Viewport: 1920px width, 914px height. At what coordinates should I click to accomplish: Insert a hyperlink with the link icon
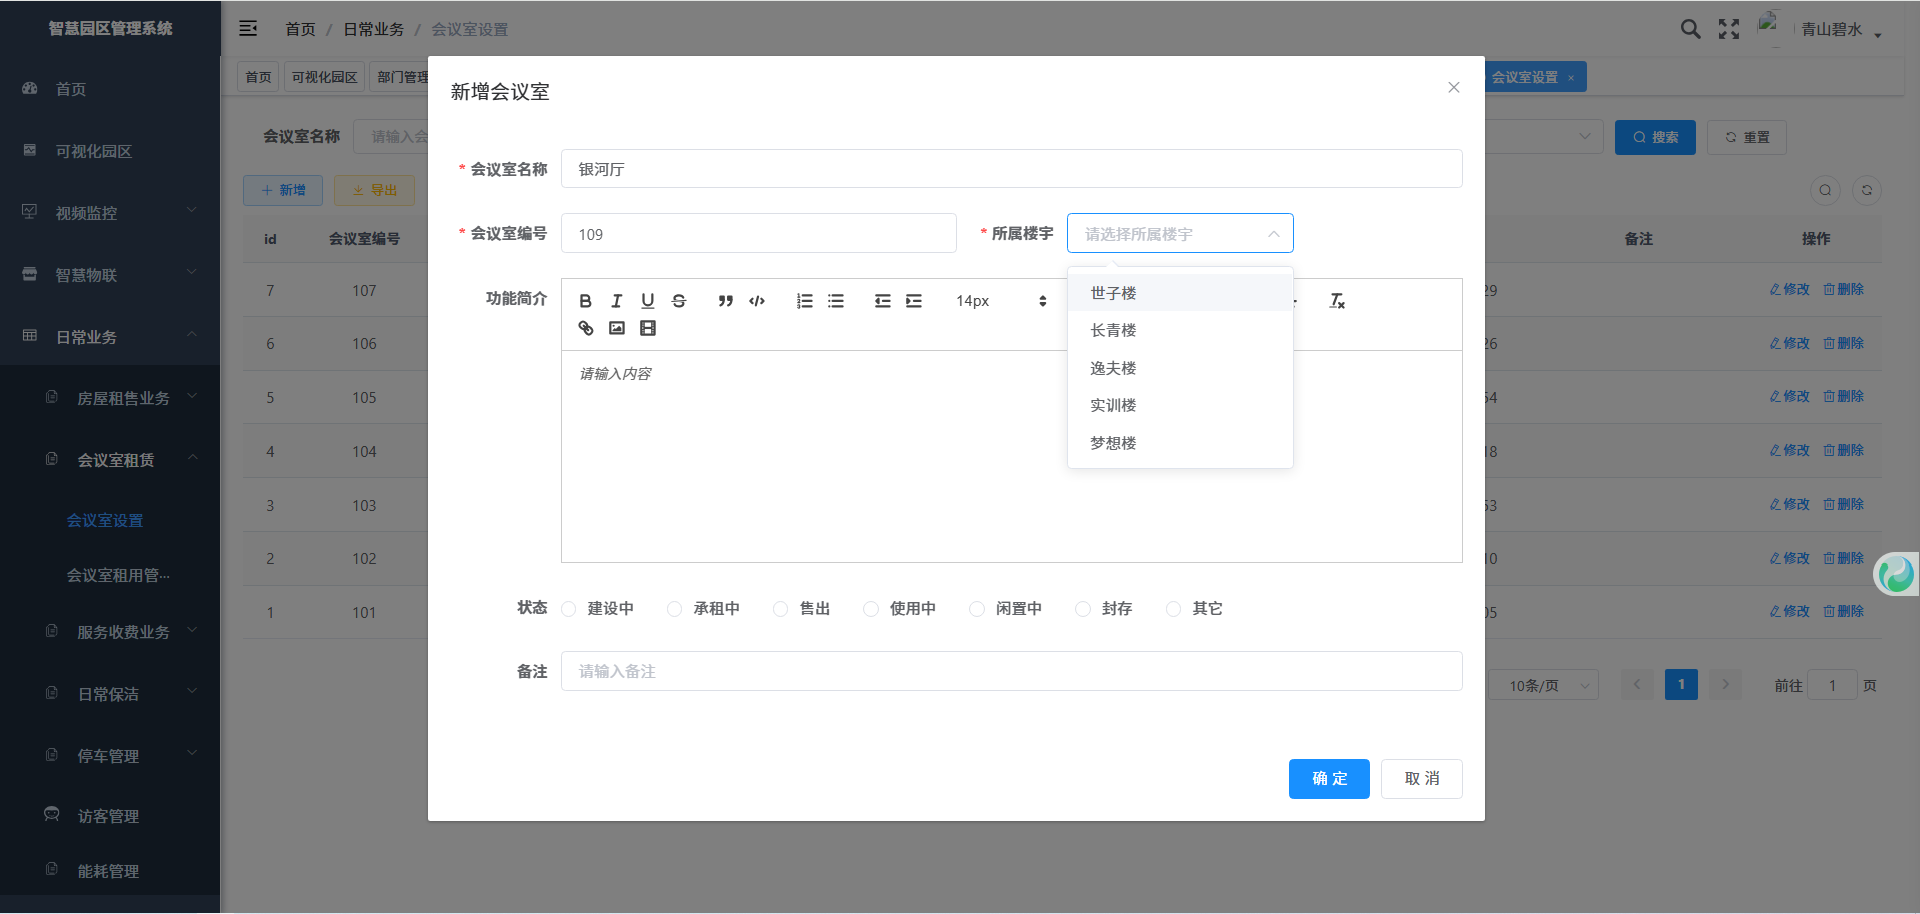pyautogui.click(x=586, y=328)
